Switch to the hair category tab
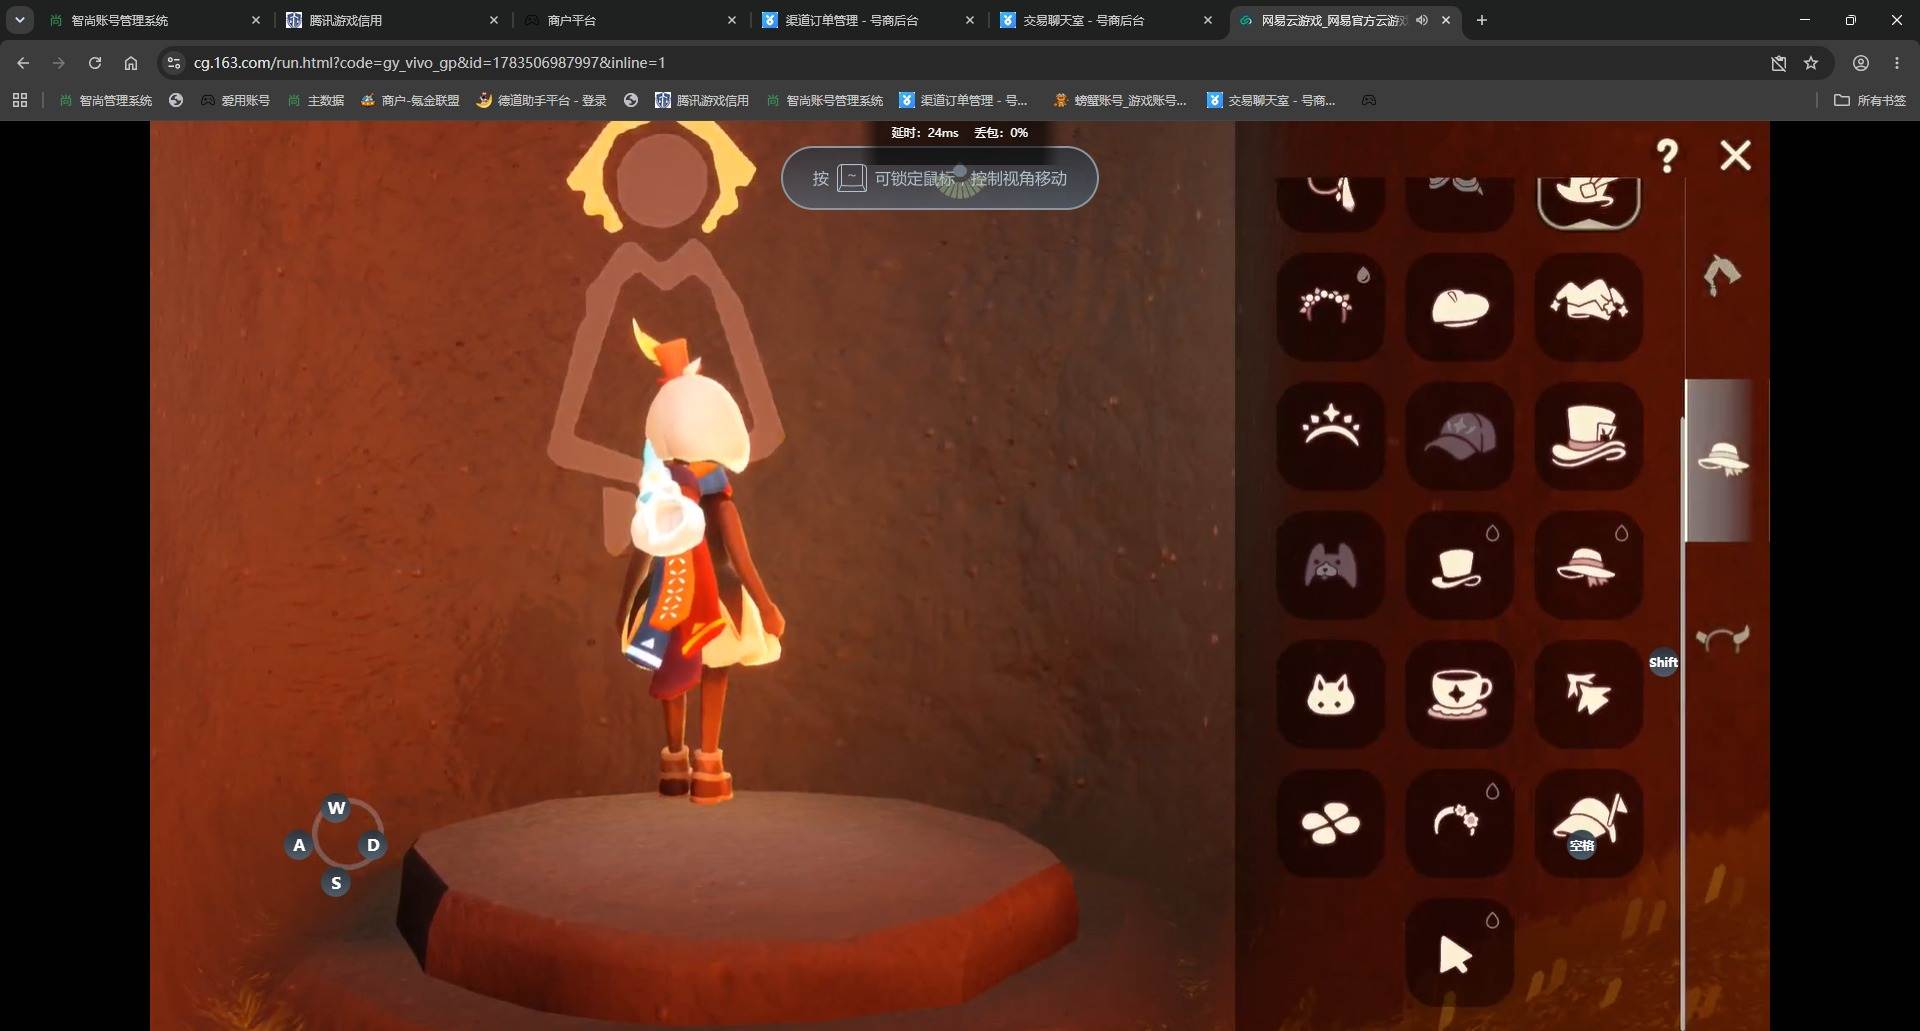 (x=1722, y=274)
